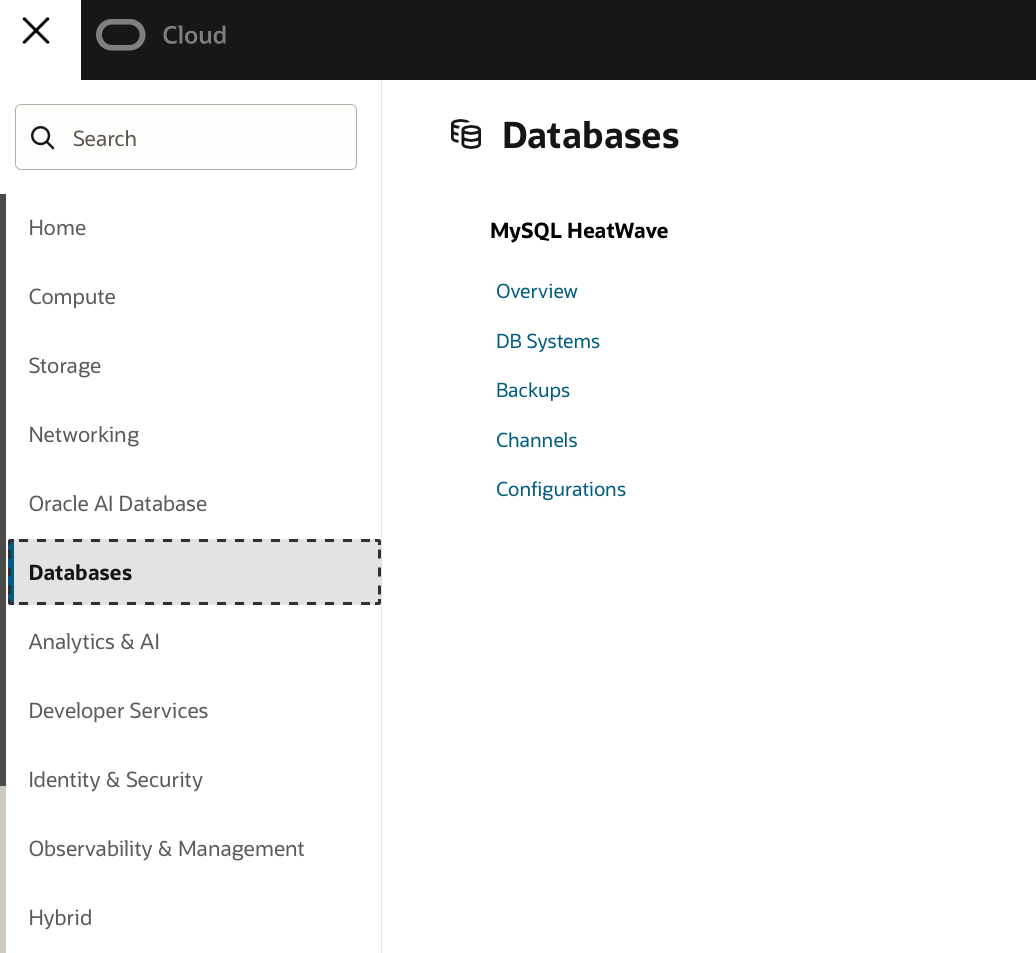The image size is (1036, 953).
Task: Click the Channels link
Action: pos(537,440)
